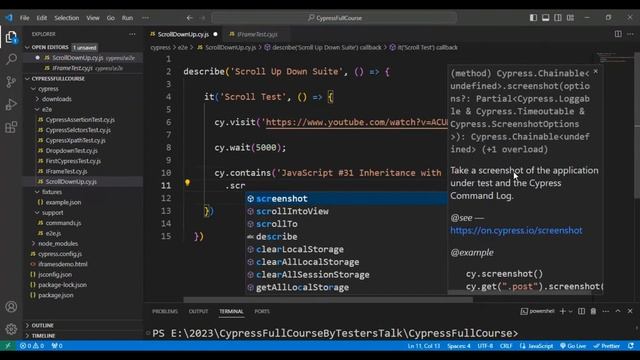This screenshot has width=640, height=360.
Task: Click the editor horizontal scrollbar
Action: click(x=328, y=300)
